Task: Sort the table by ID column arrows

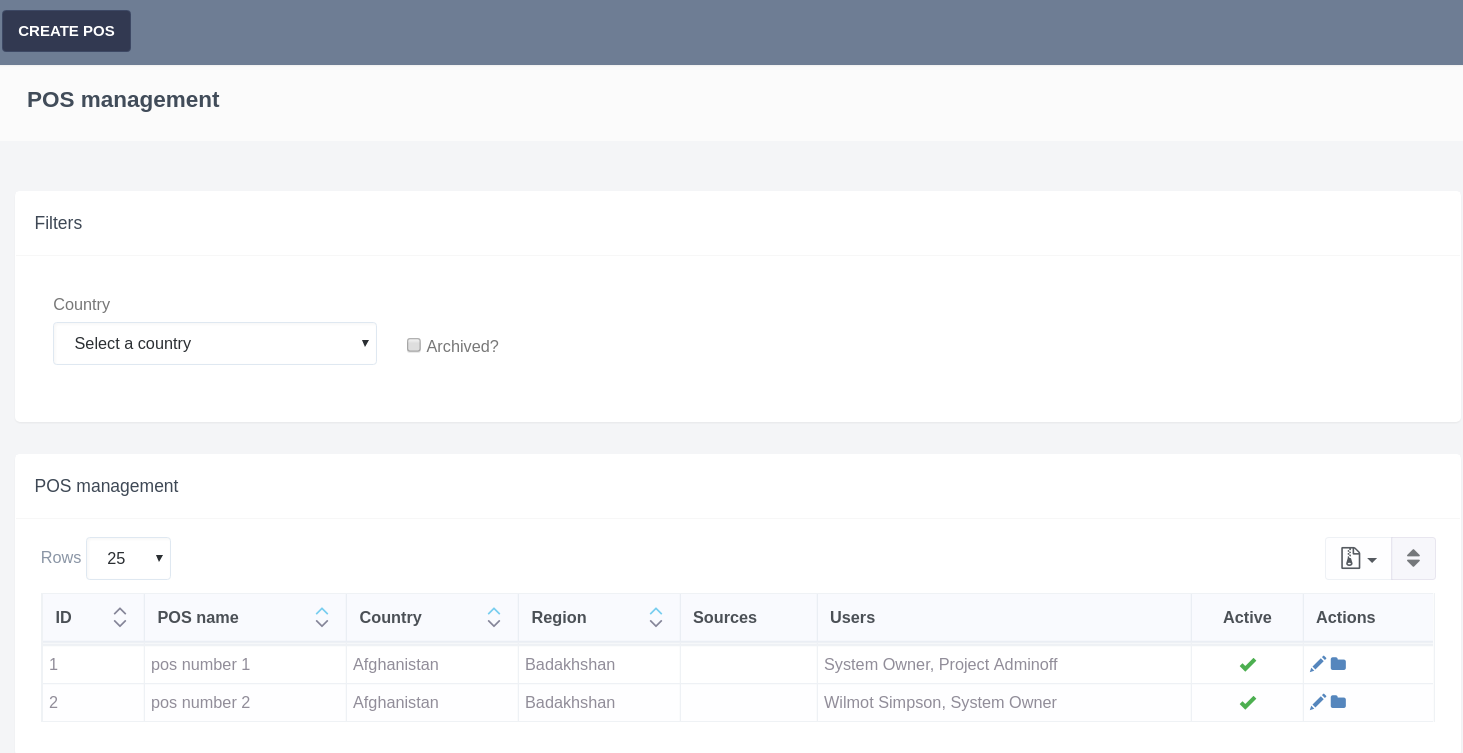Action: coord(120,617)
